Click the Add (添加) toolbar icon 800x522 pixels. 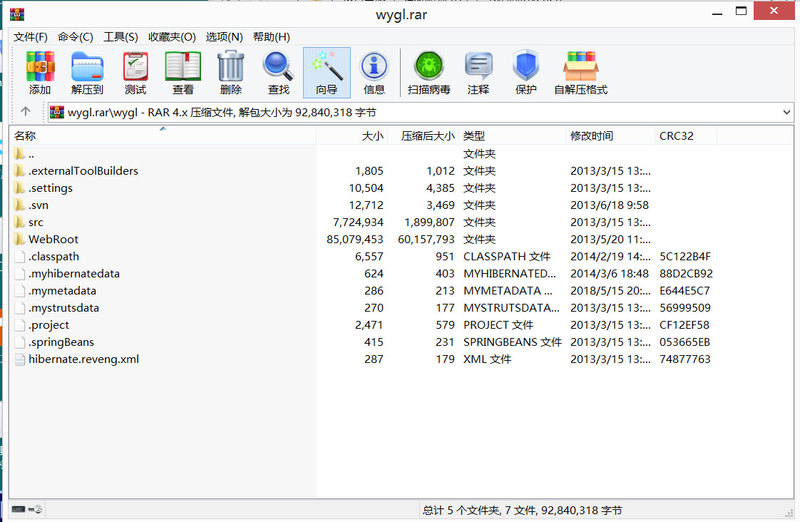coord(40,72)
